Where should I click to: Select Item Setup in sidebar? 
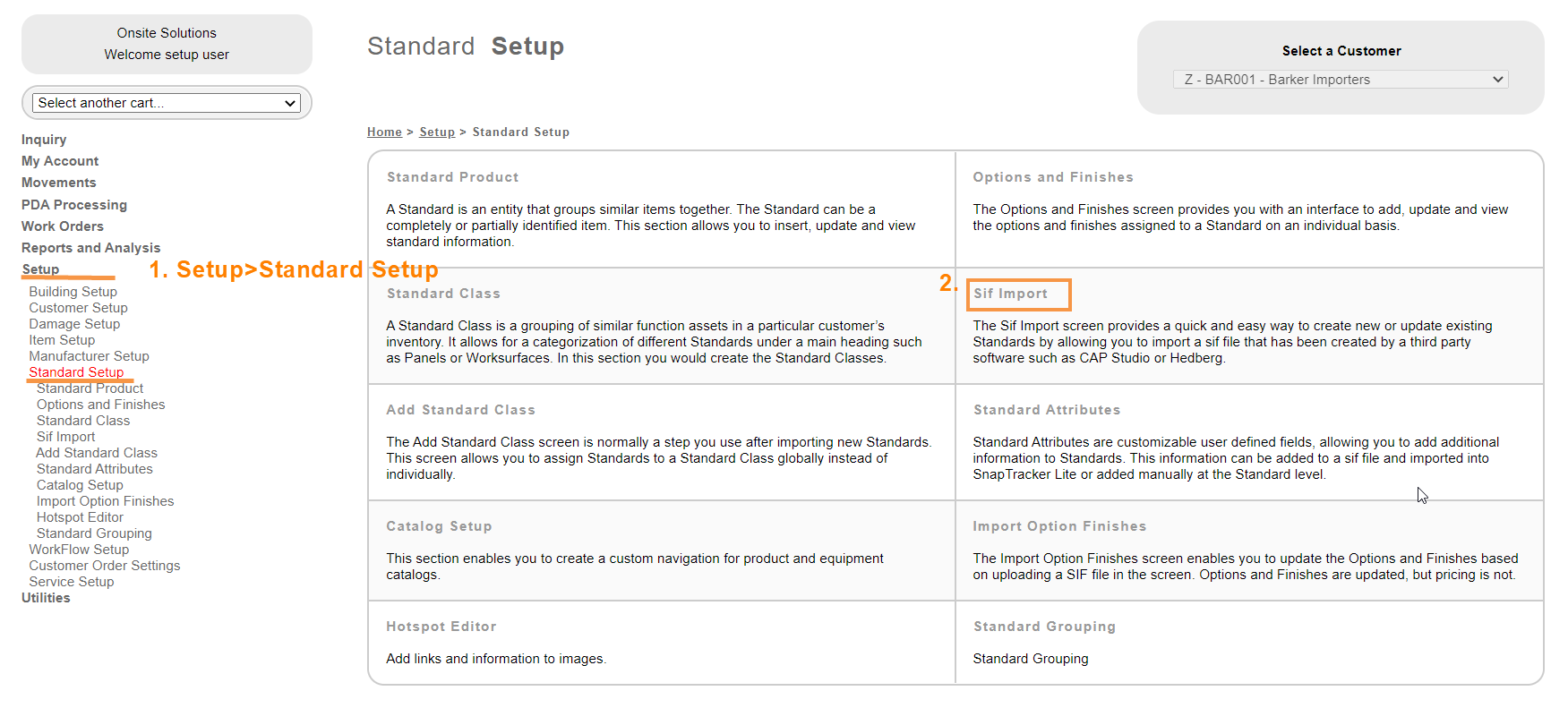coord(62,340)
